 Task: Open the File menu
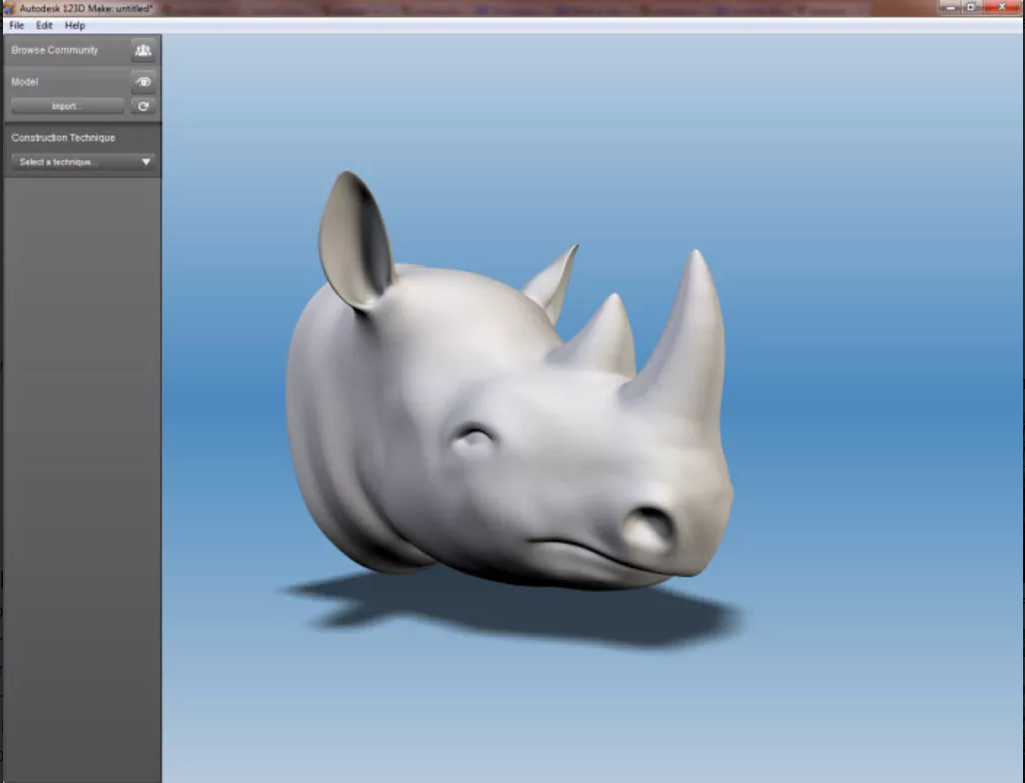coord(17,25)
